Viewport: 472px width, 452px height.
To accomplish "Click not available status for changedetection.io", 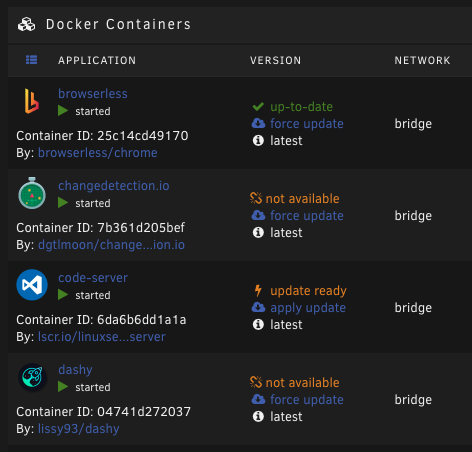I will (x=302, y=199).
